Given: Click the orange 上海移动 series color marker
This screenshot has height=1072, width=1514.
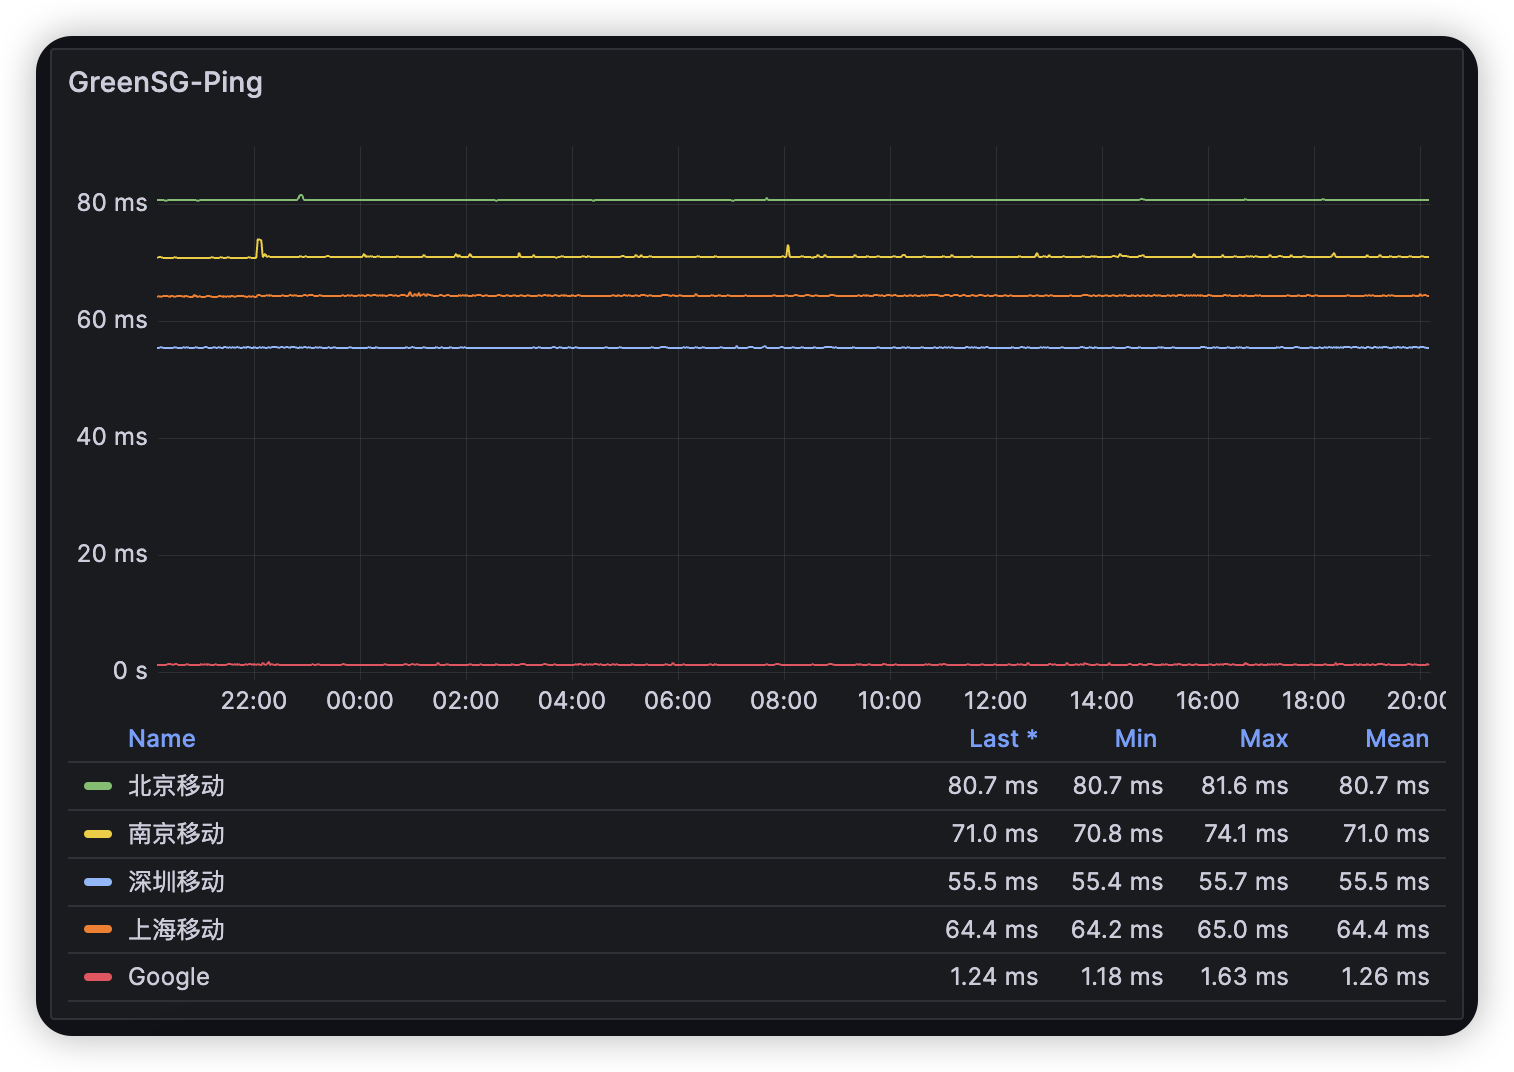Looking at the screenshot, I should (98, 929).
